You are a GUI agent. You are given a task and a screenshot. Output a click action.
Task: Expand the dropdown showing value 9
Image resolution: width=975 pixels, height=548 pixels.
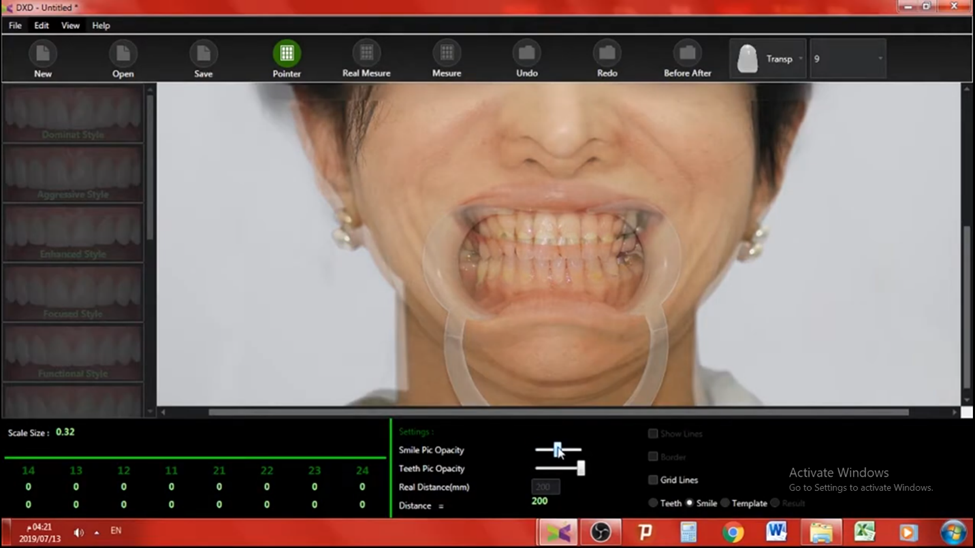(848, 58)
